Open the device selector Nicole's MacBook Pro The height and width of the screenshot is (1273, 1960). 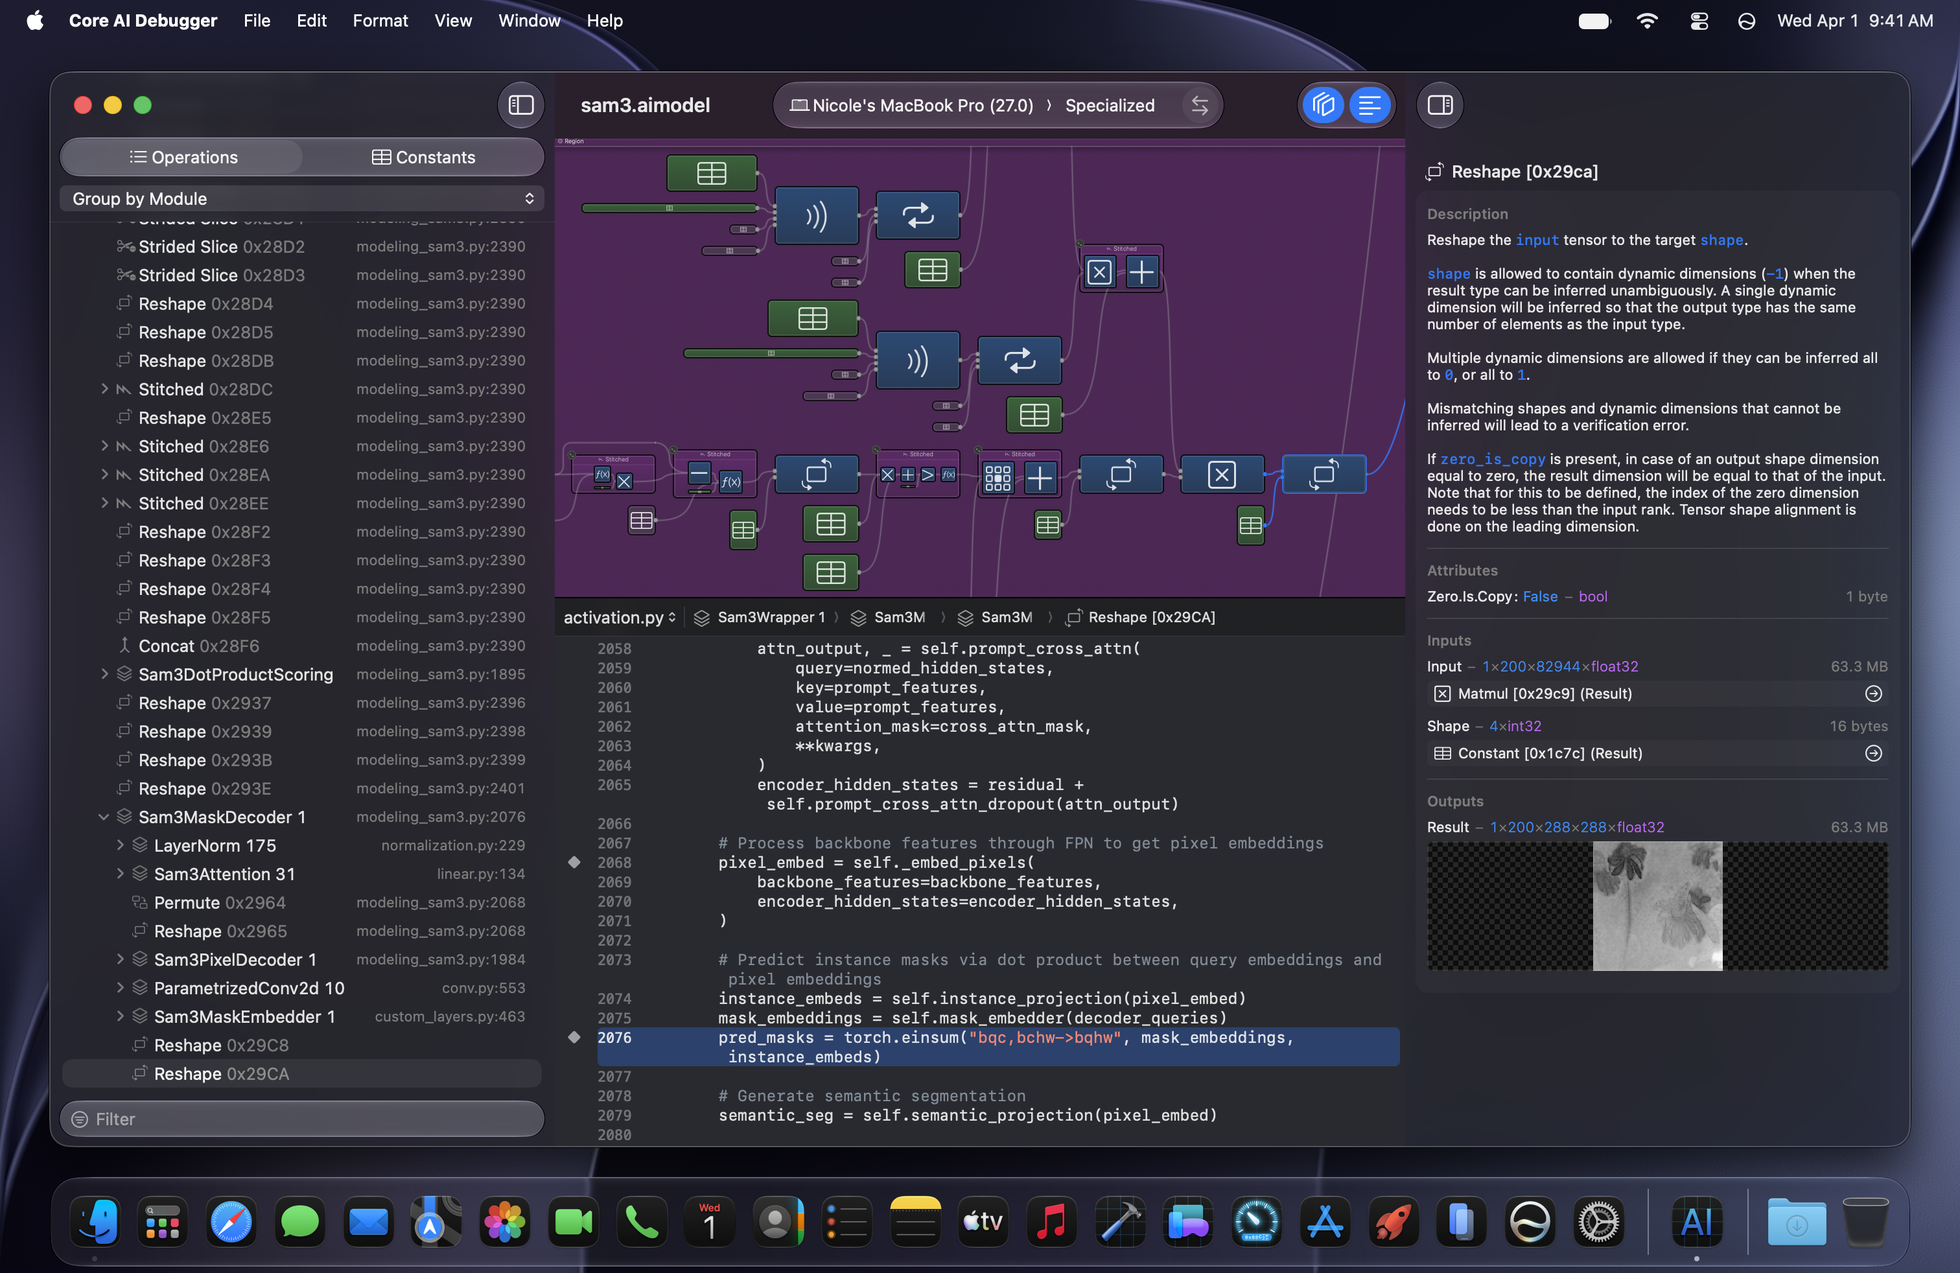pyautogui.click(x=911, y=105)
